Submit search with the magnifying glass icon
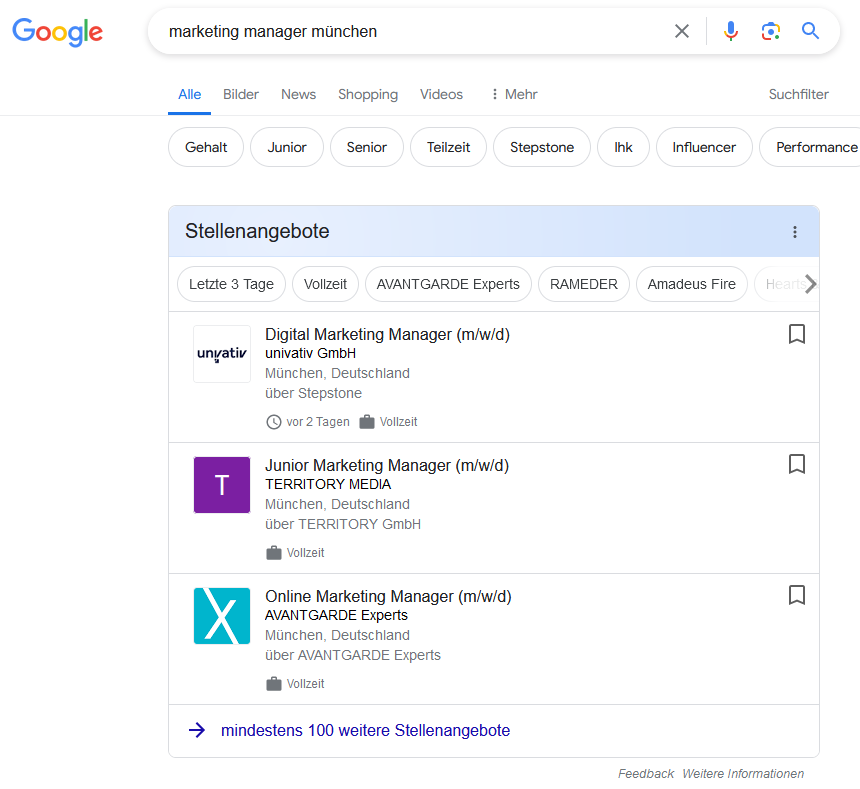Screen dimensions: 860x789 (x=810, y=31)
